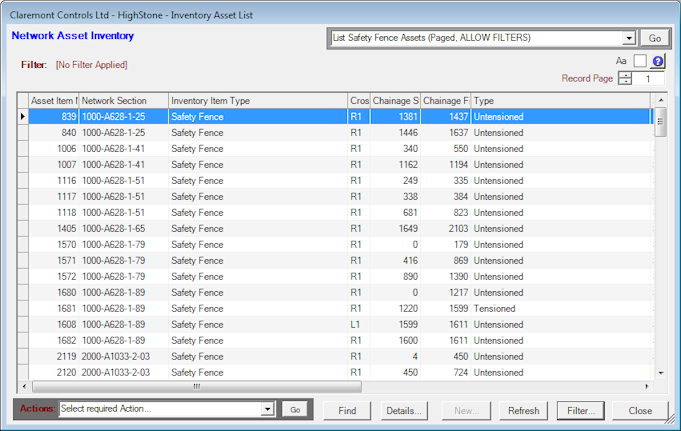The image size is (681, 431).
Task: Click the L1 cross section cell in row 1608
Action: coord(359,325)
